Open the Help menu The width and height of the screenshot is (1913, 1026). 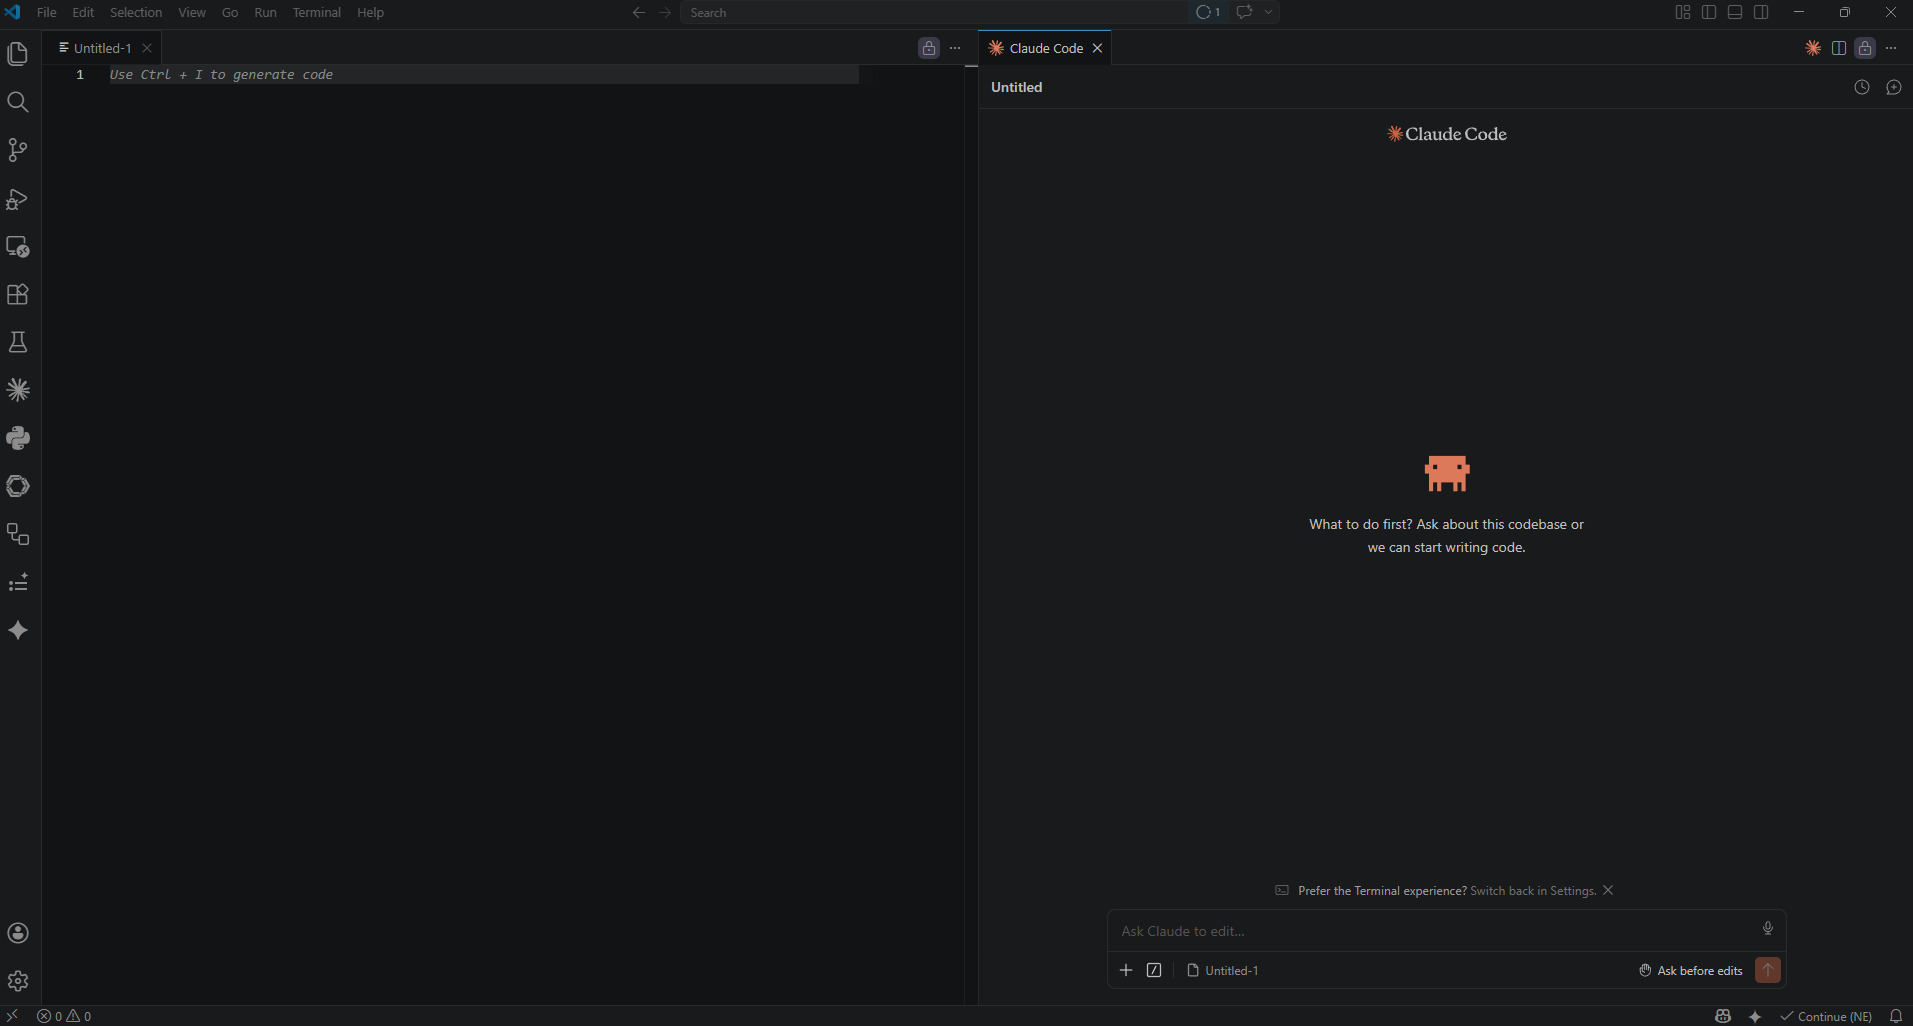click(x=370, y=12)
